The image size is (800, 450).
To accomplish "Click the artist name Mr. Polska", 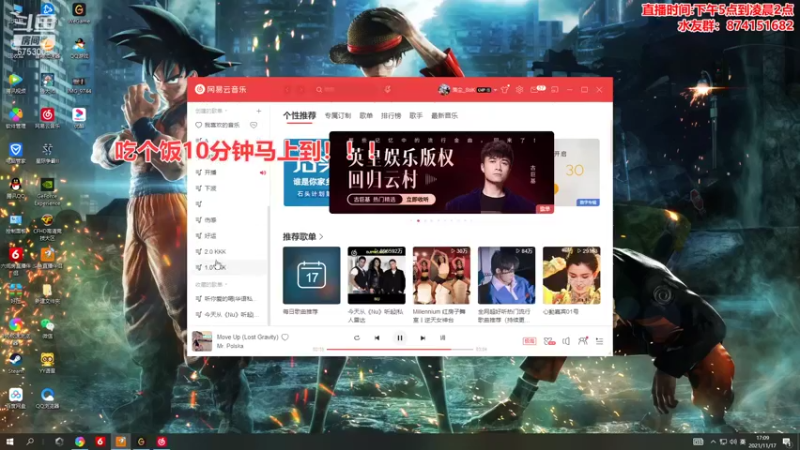I will [230, 346].
